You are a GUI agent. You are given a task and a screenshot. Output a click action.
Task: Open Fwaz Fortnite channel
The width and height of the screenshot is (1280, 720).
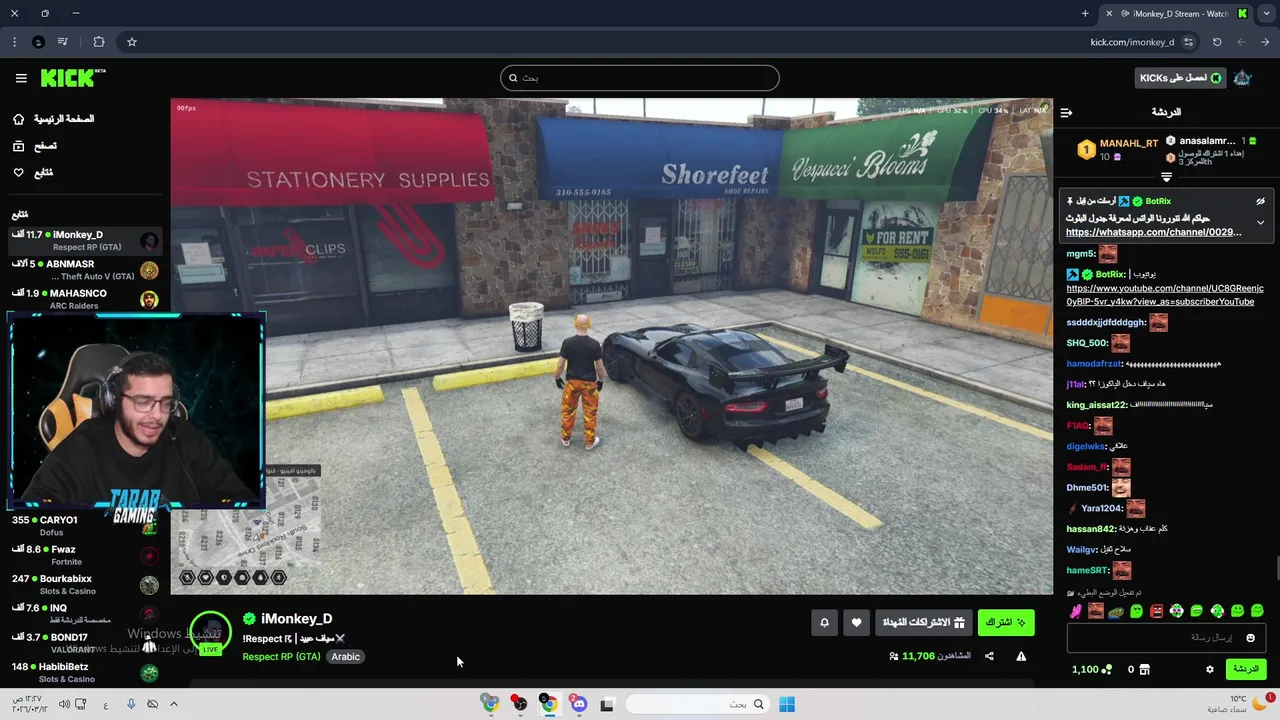point(85,555)
